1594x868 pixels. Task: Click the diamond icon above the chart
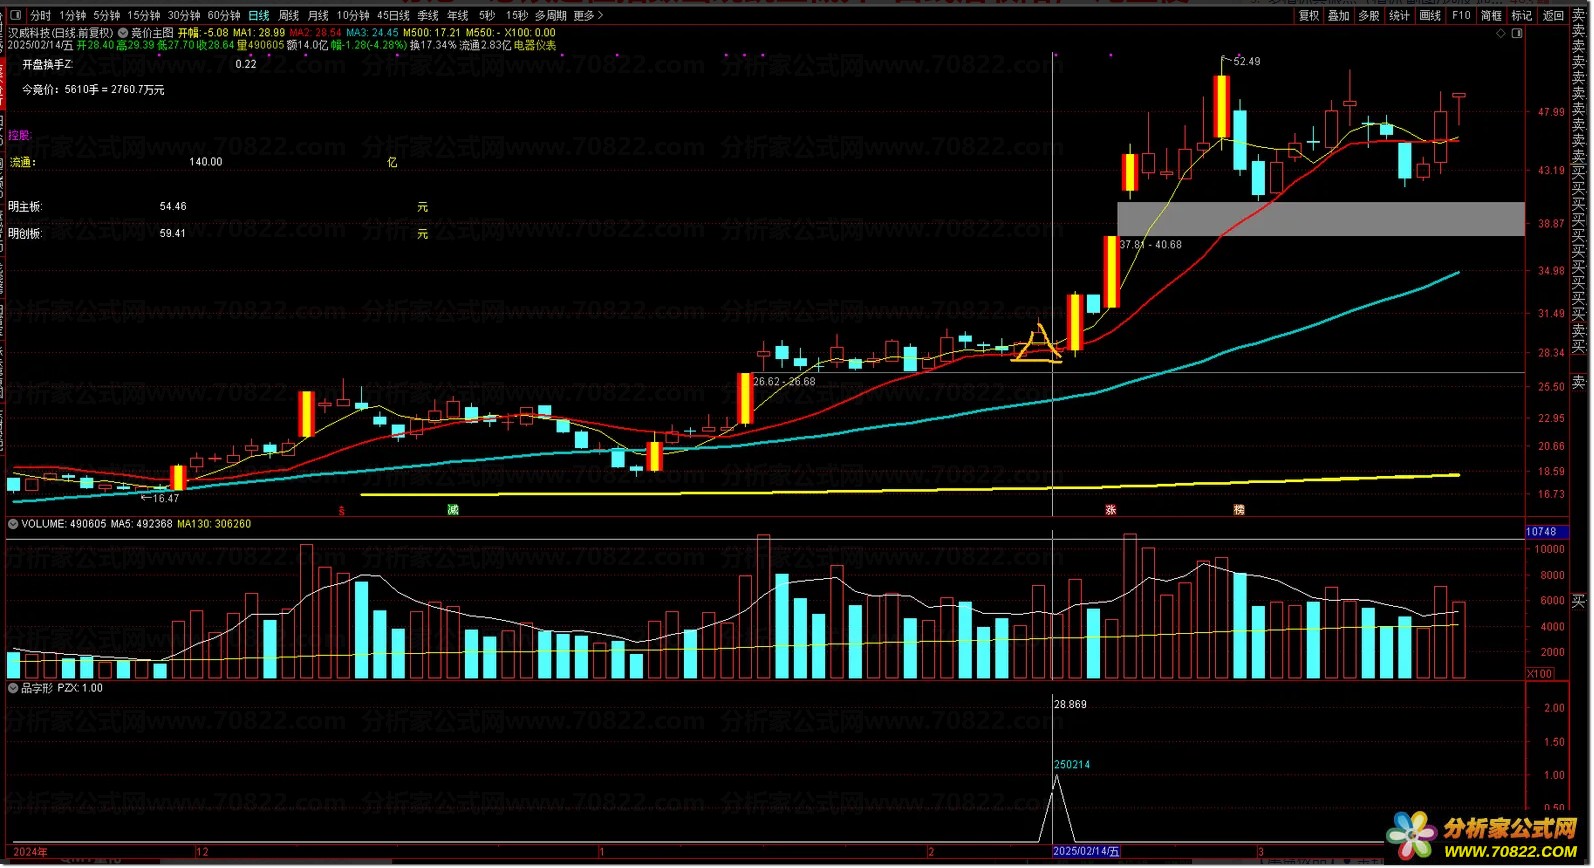click(1500, 33)
